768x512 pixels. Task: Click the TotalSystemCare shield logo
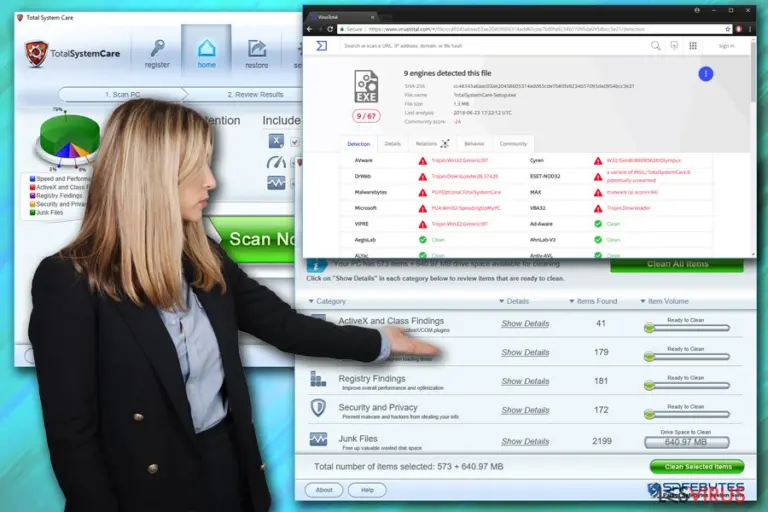tap(36, 53)
